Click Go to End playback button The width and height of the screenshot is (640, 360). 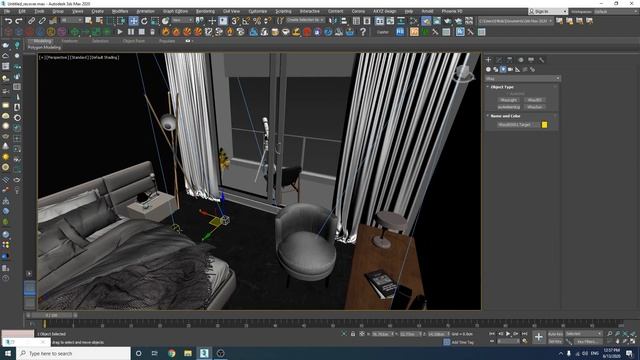524,334
